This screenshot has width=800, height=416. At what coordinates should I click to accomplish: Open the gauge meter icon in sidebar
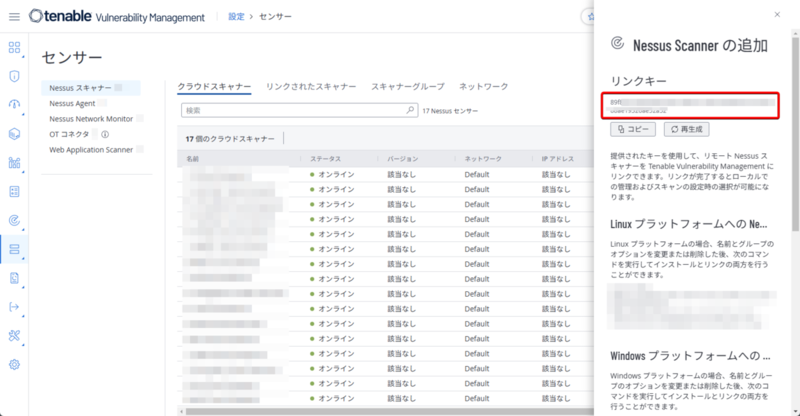click(x=14, y=105)
